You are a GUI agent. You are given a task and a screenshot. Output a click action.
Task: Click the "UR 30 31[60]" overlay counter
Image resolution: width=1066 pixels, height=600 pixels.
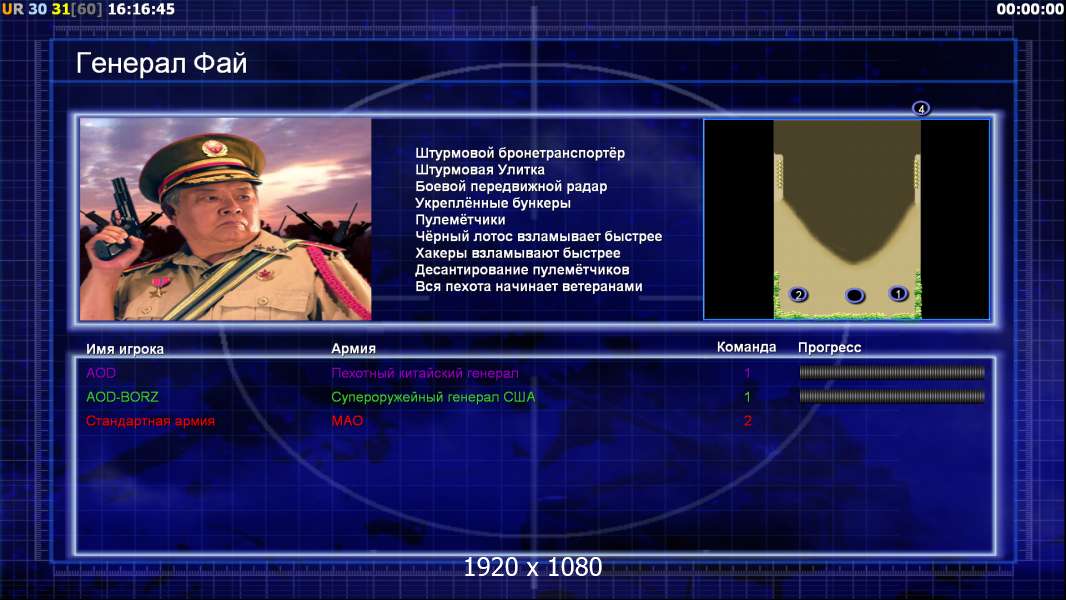click(52, 9)
